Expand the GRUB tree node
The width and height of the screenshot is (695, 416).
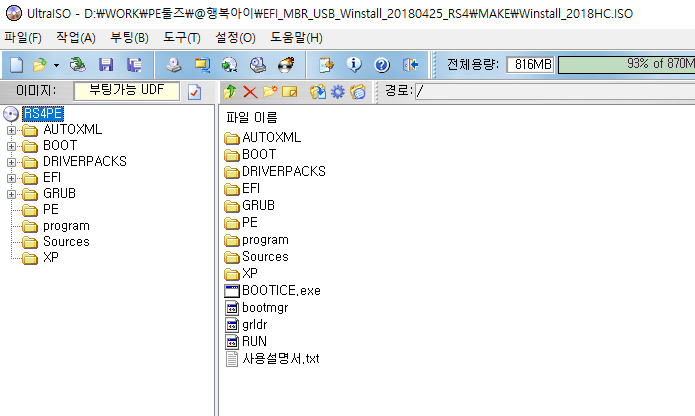12,194
